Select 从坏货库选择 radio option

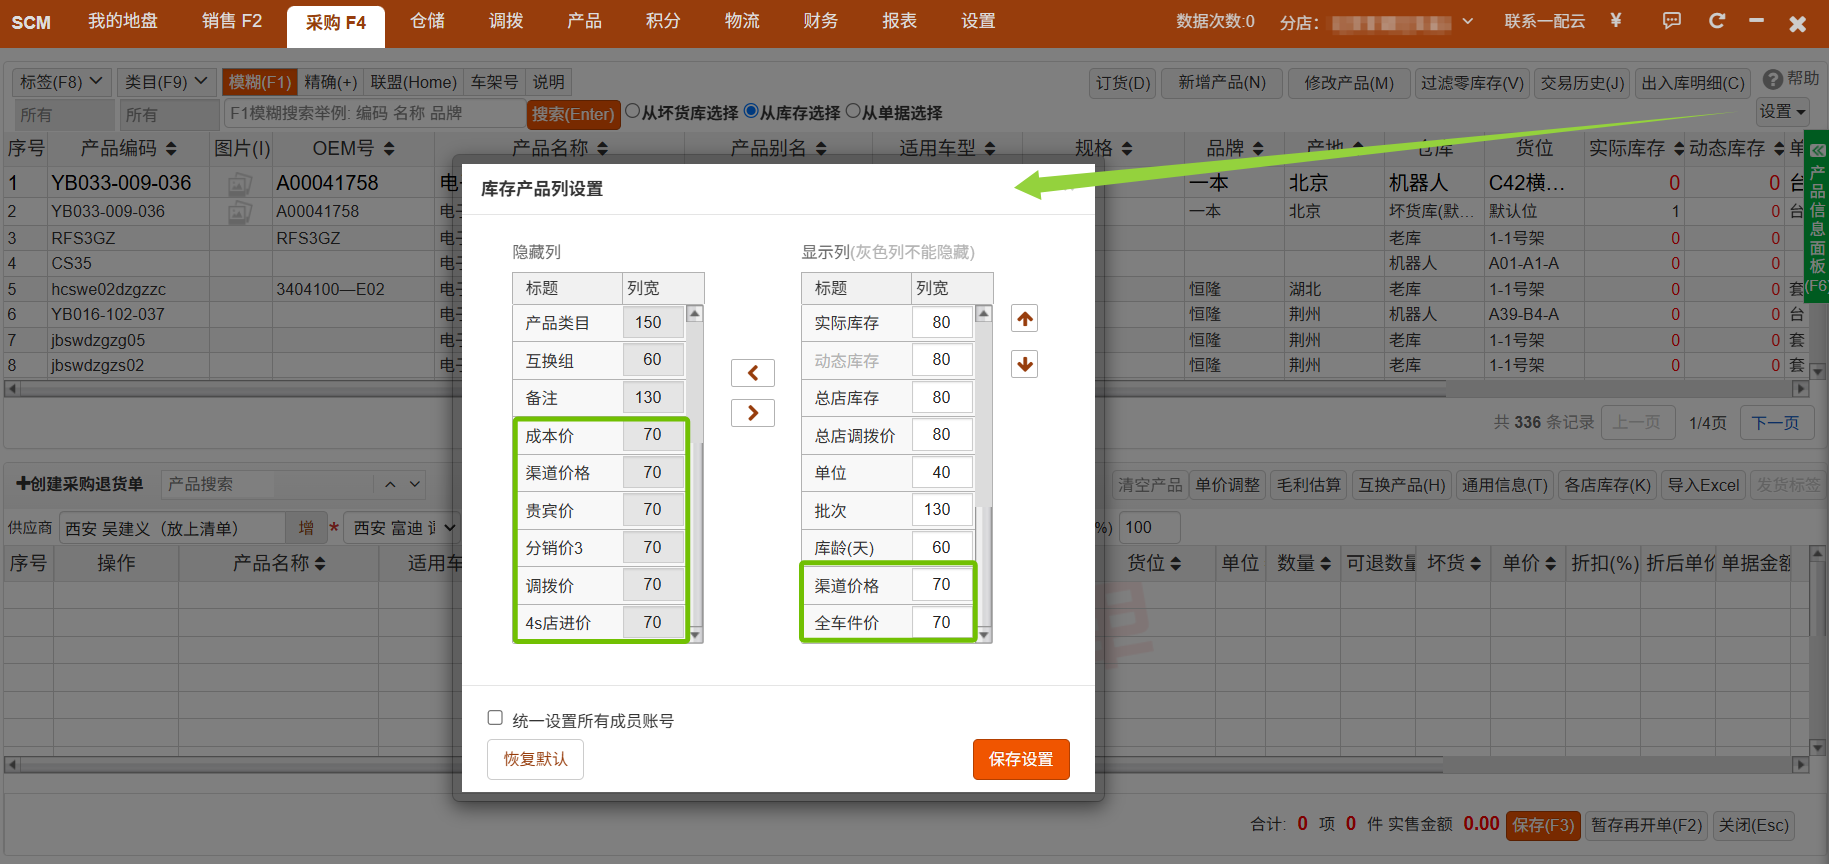[632, 111]
